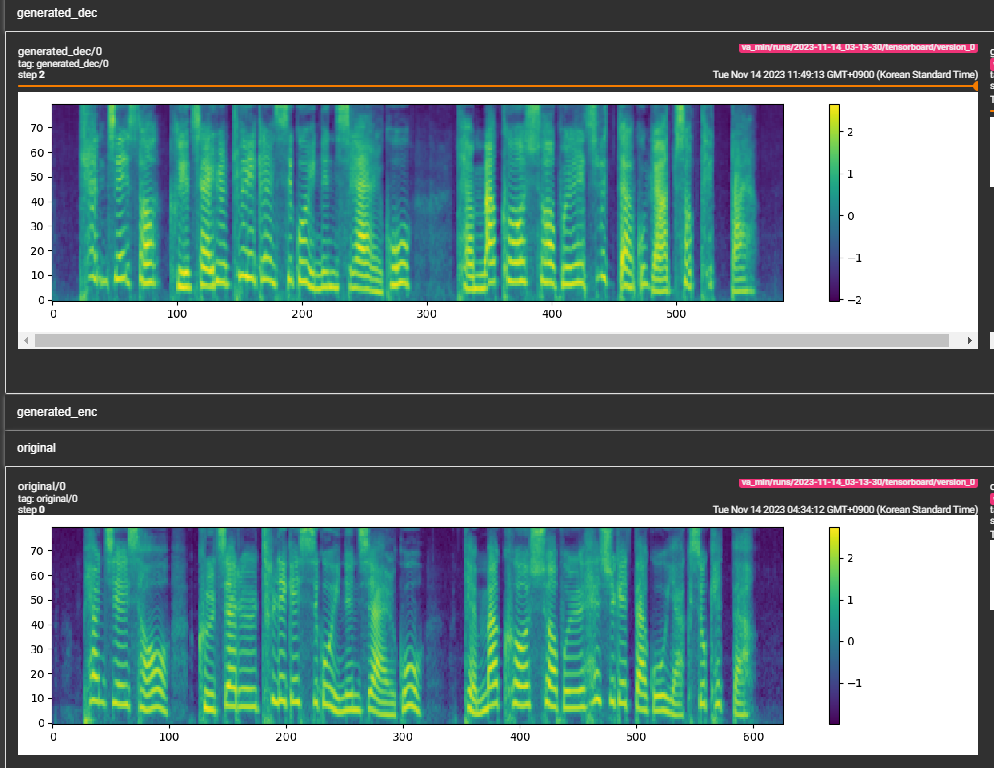
Task: Click the 04:34:12 timestamp on original card
Action: pyautogui.click(x=845, y=510)
